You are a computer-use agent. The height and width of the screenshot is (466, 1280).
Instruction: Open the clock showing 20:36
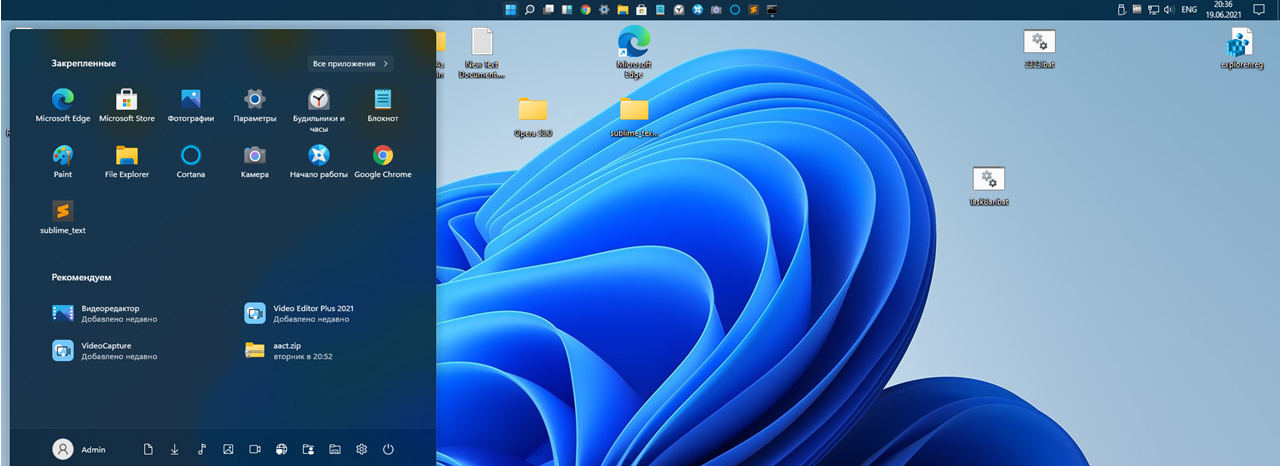coord(1223,10)
